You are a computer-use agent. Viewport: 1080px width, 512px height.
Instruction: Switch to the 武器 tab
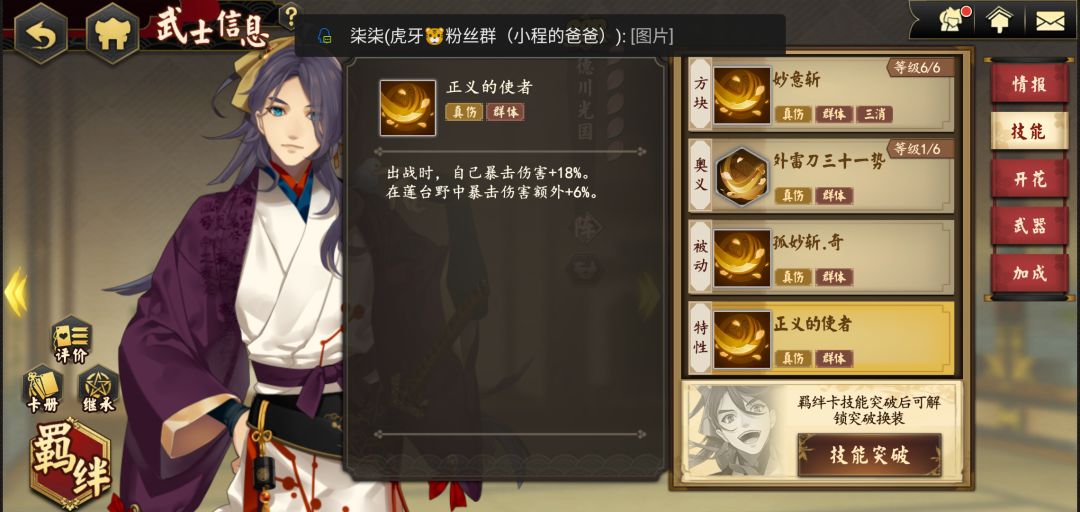coord(1029,226)
